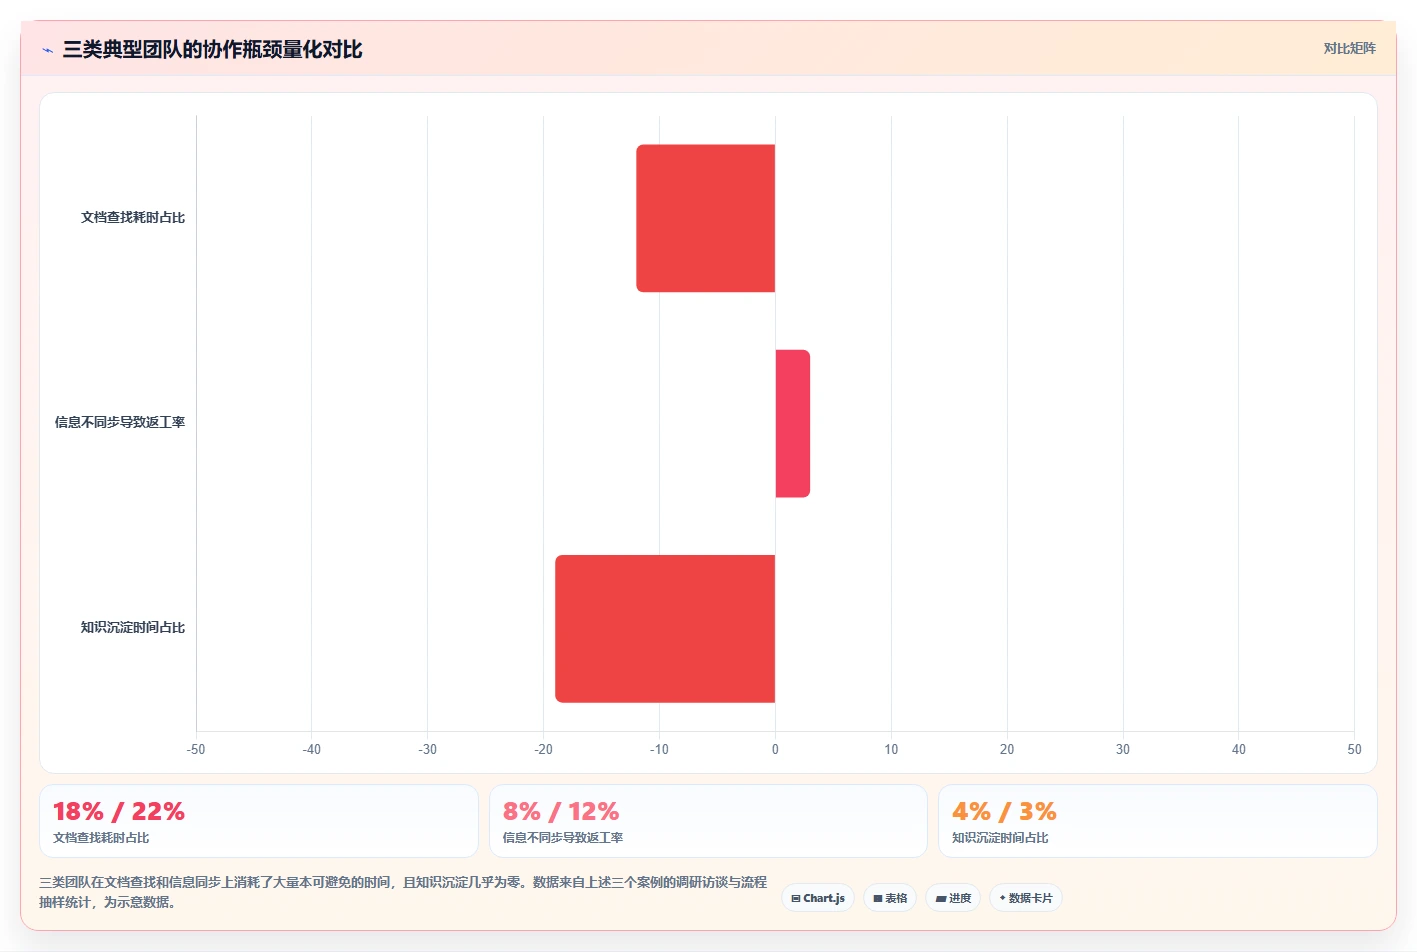
Task: Click x-axis tick label 50
Action: (1354, 749)
